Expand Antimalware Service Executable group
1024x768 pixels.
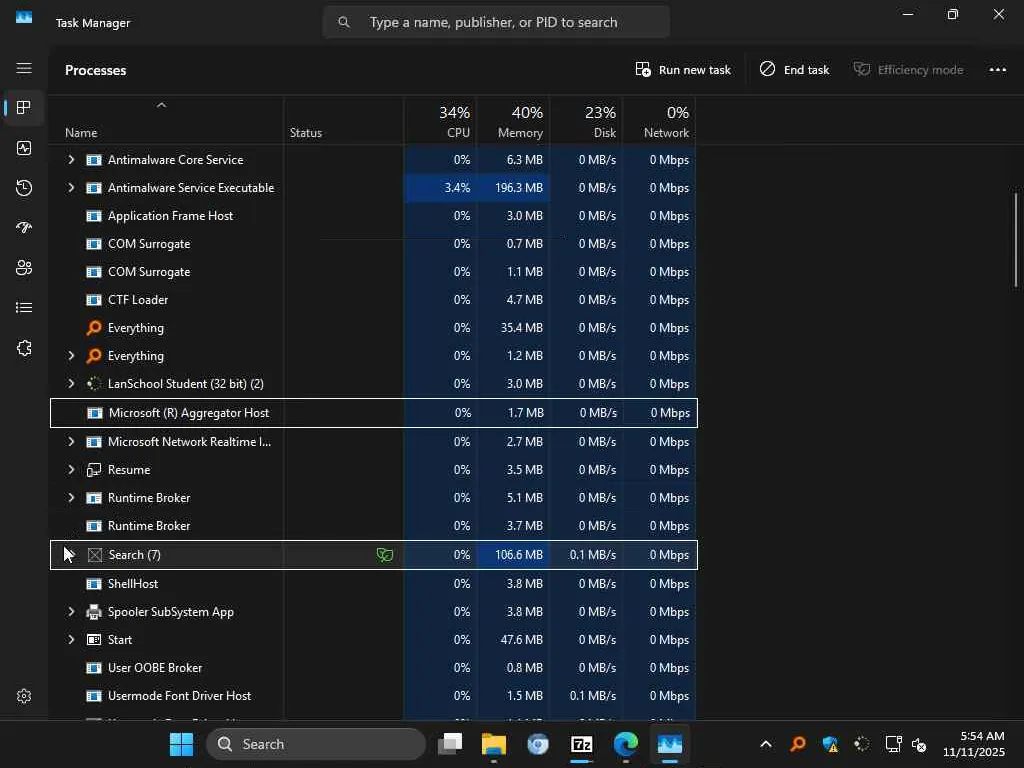point(71,188)
